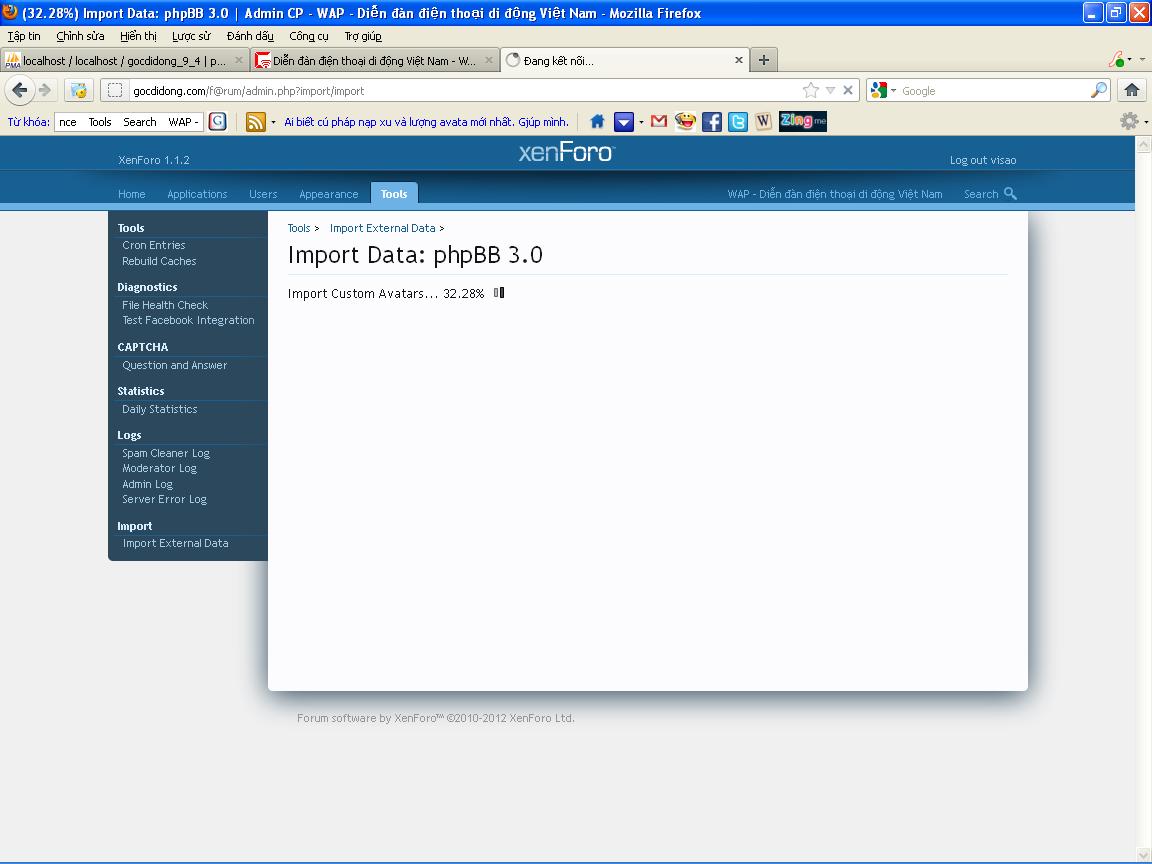This screenshot has height=864, width=1152.
Task: Click the orange RSS feed icon
Action: point(256,121)
